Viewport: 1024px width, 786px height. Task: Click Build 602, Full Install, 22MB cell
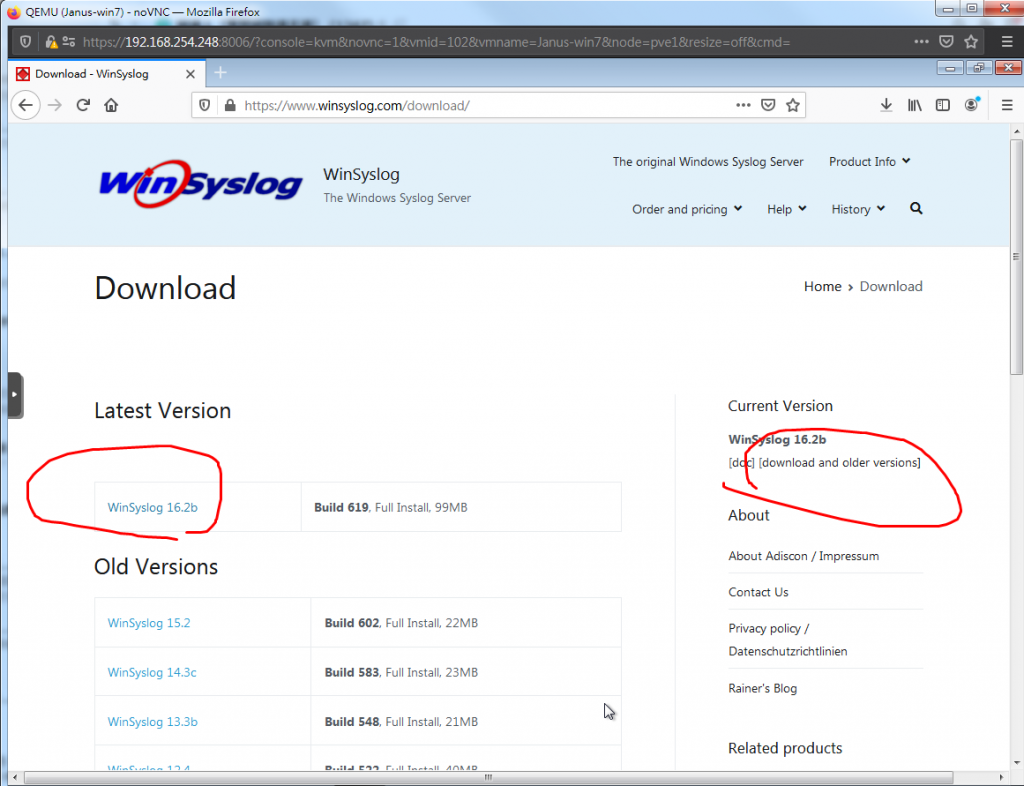(466, 623)
